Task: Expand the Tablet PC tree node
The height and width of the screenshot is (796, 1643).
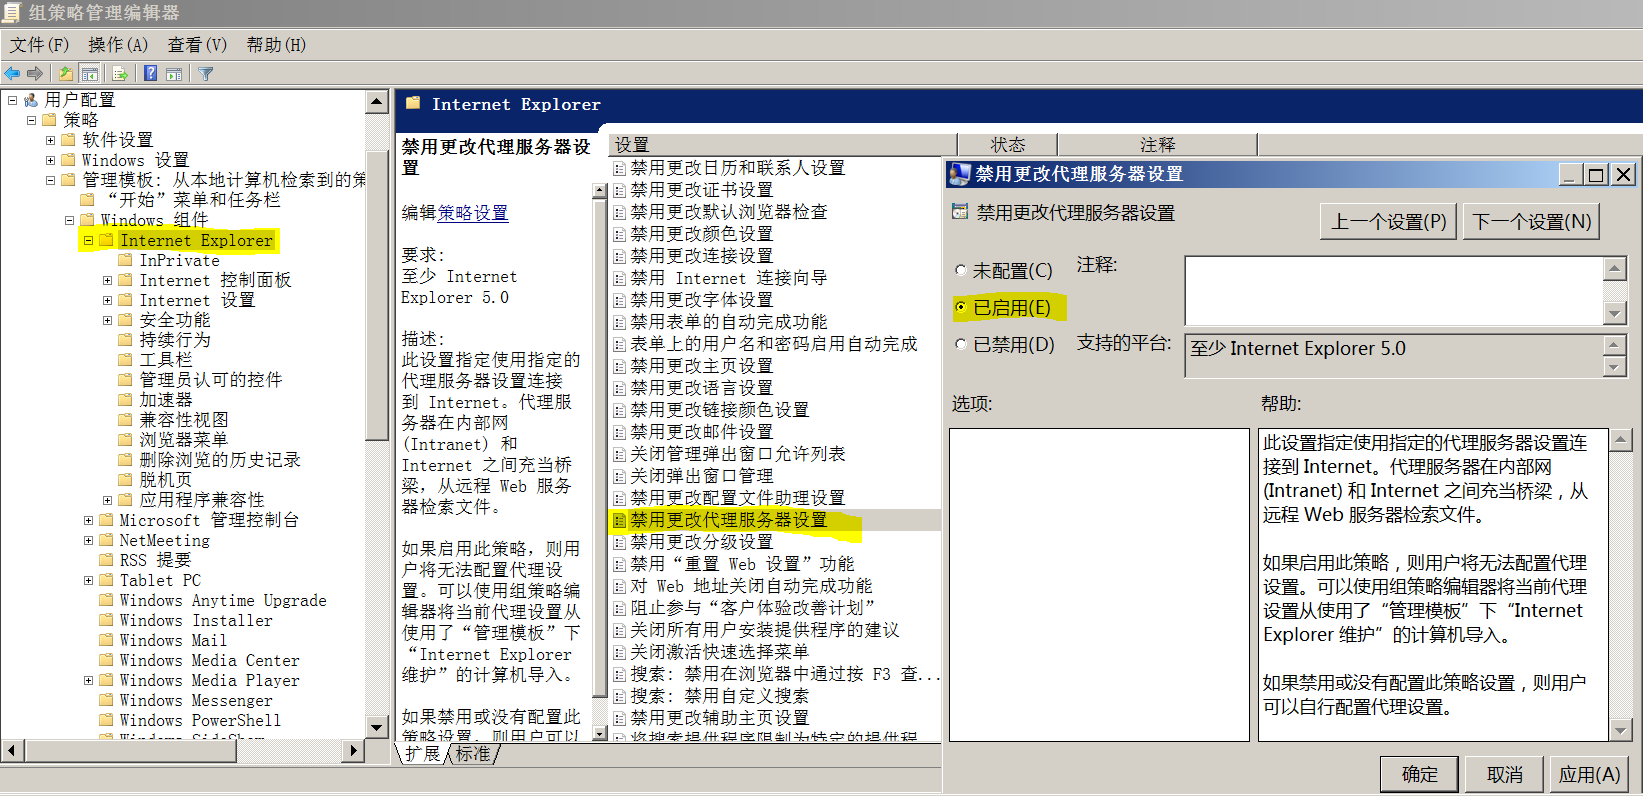Action: tap(88, 580)
